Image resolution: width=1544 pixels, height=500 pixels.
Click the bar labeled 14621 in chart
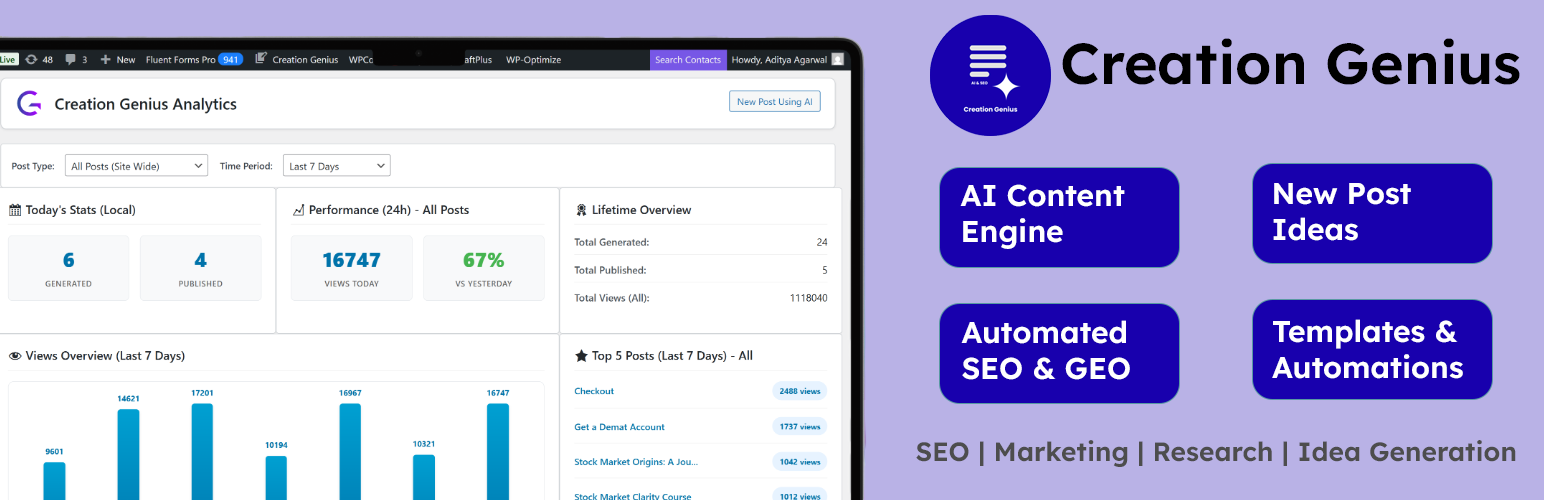tap(128, 455)
